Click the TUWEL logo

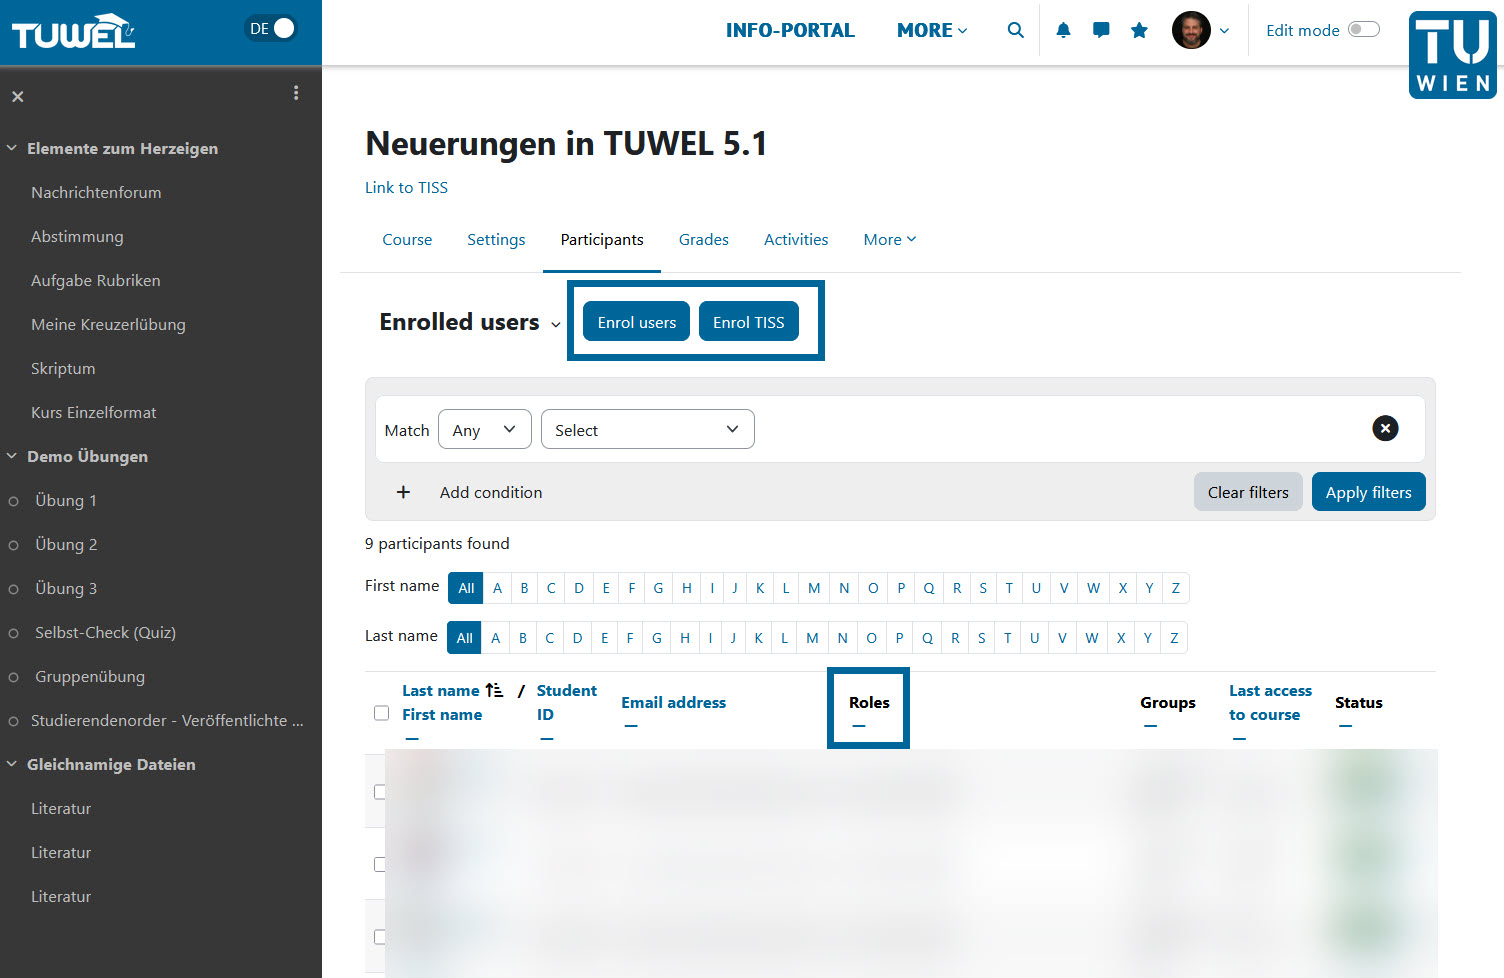click(x=70, y=31)
